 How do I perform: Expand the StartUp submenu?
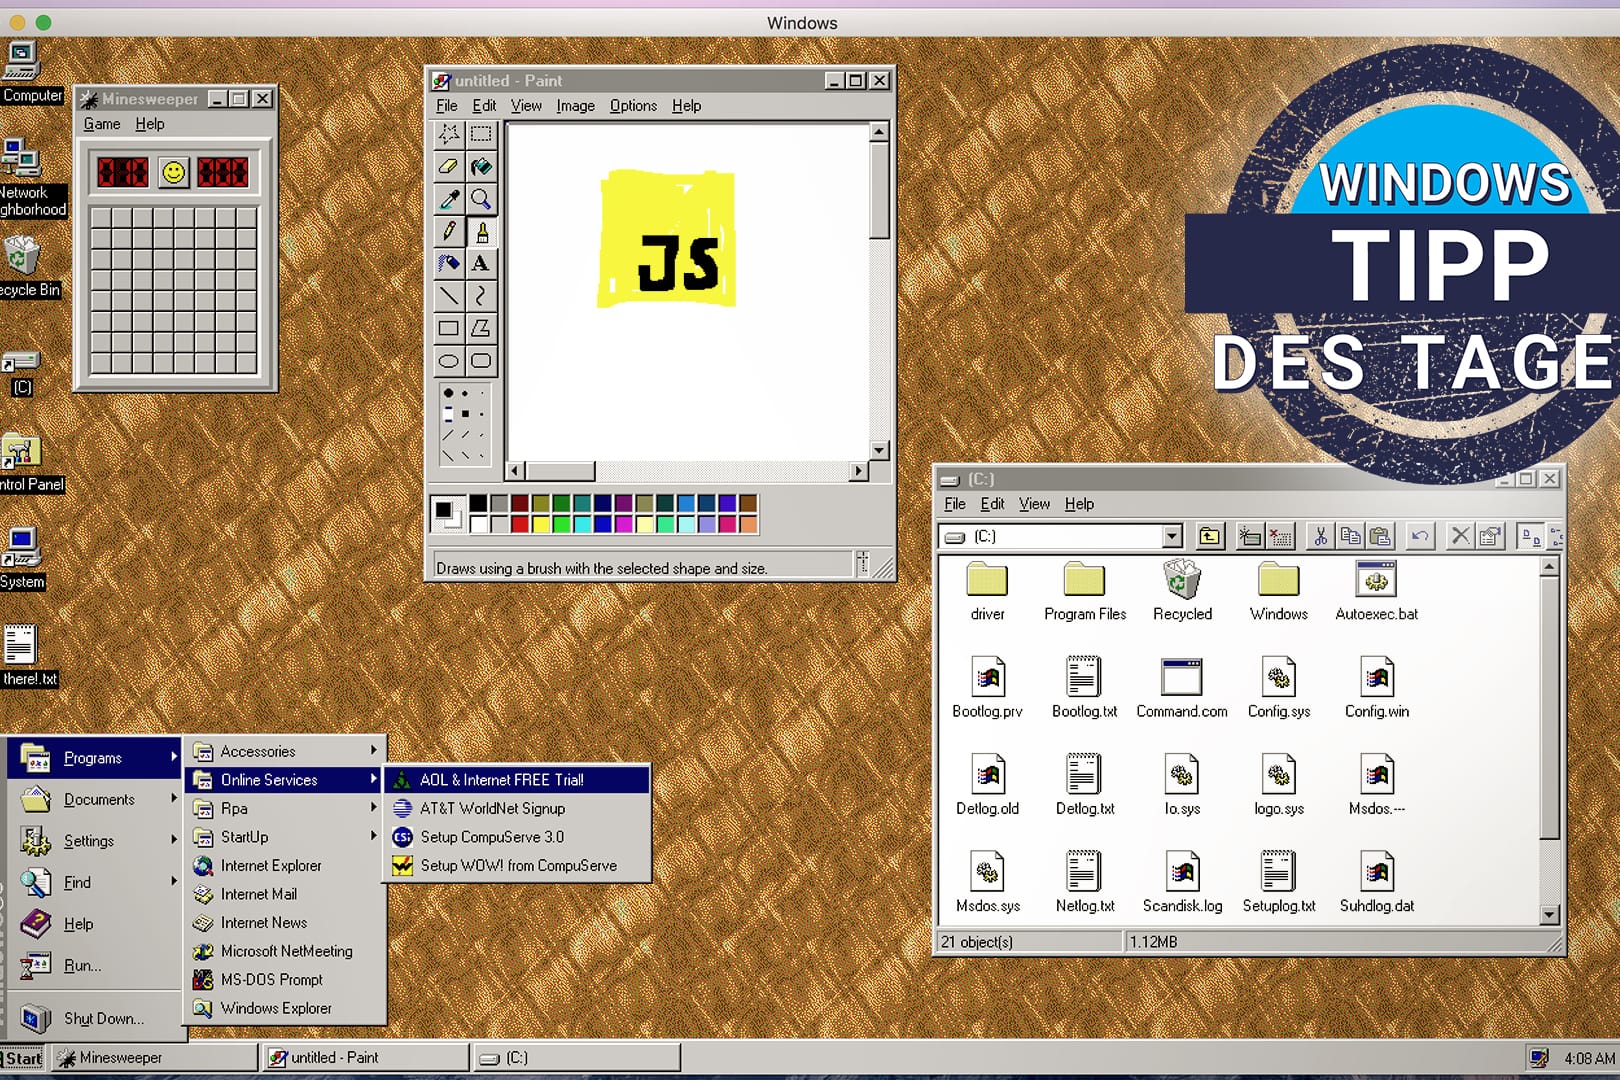click(x=286, y=837)
